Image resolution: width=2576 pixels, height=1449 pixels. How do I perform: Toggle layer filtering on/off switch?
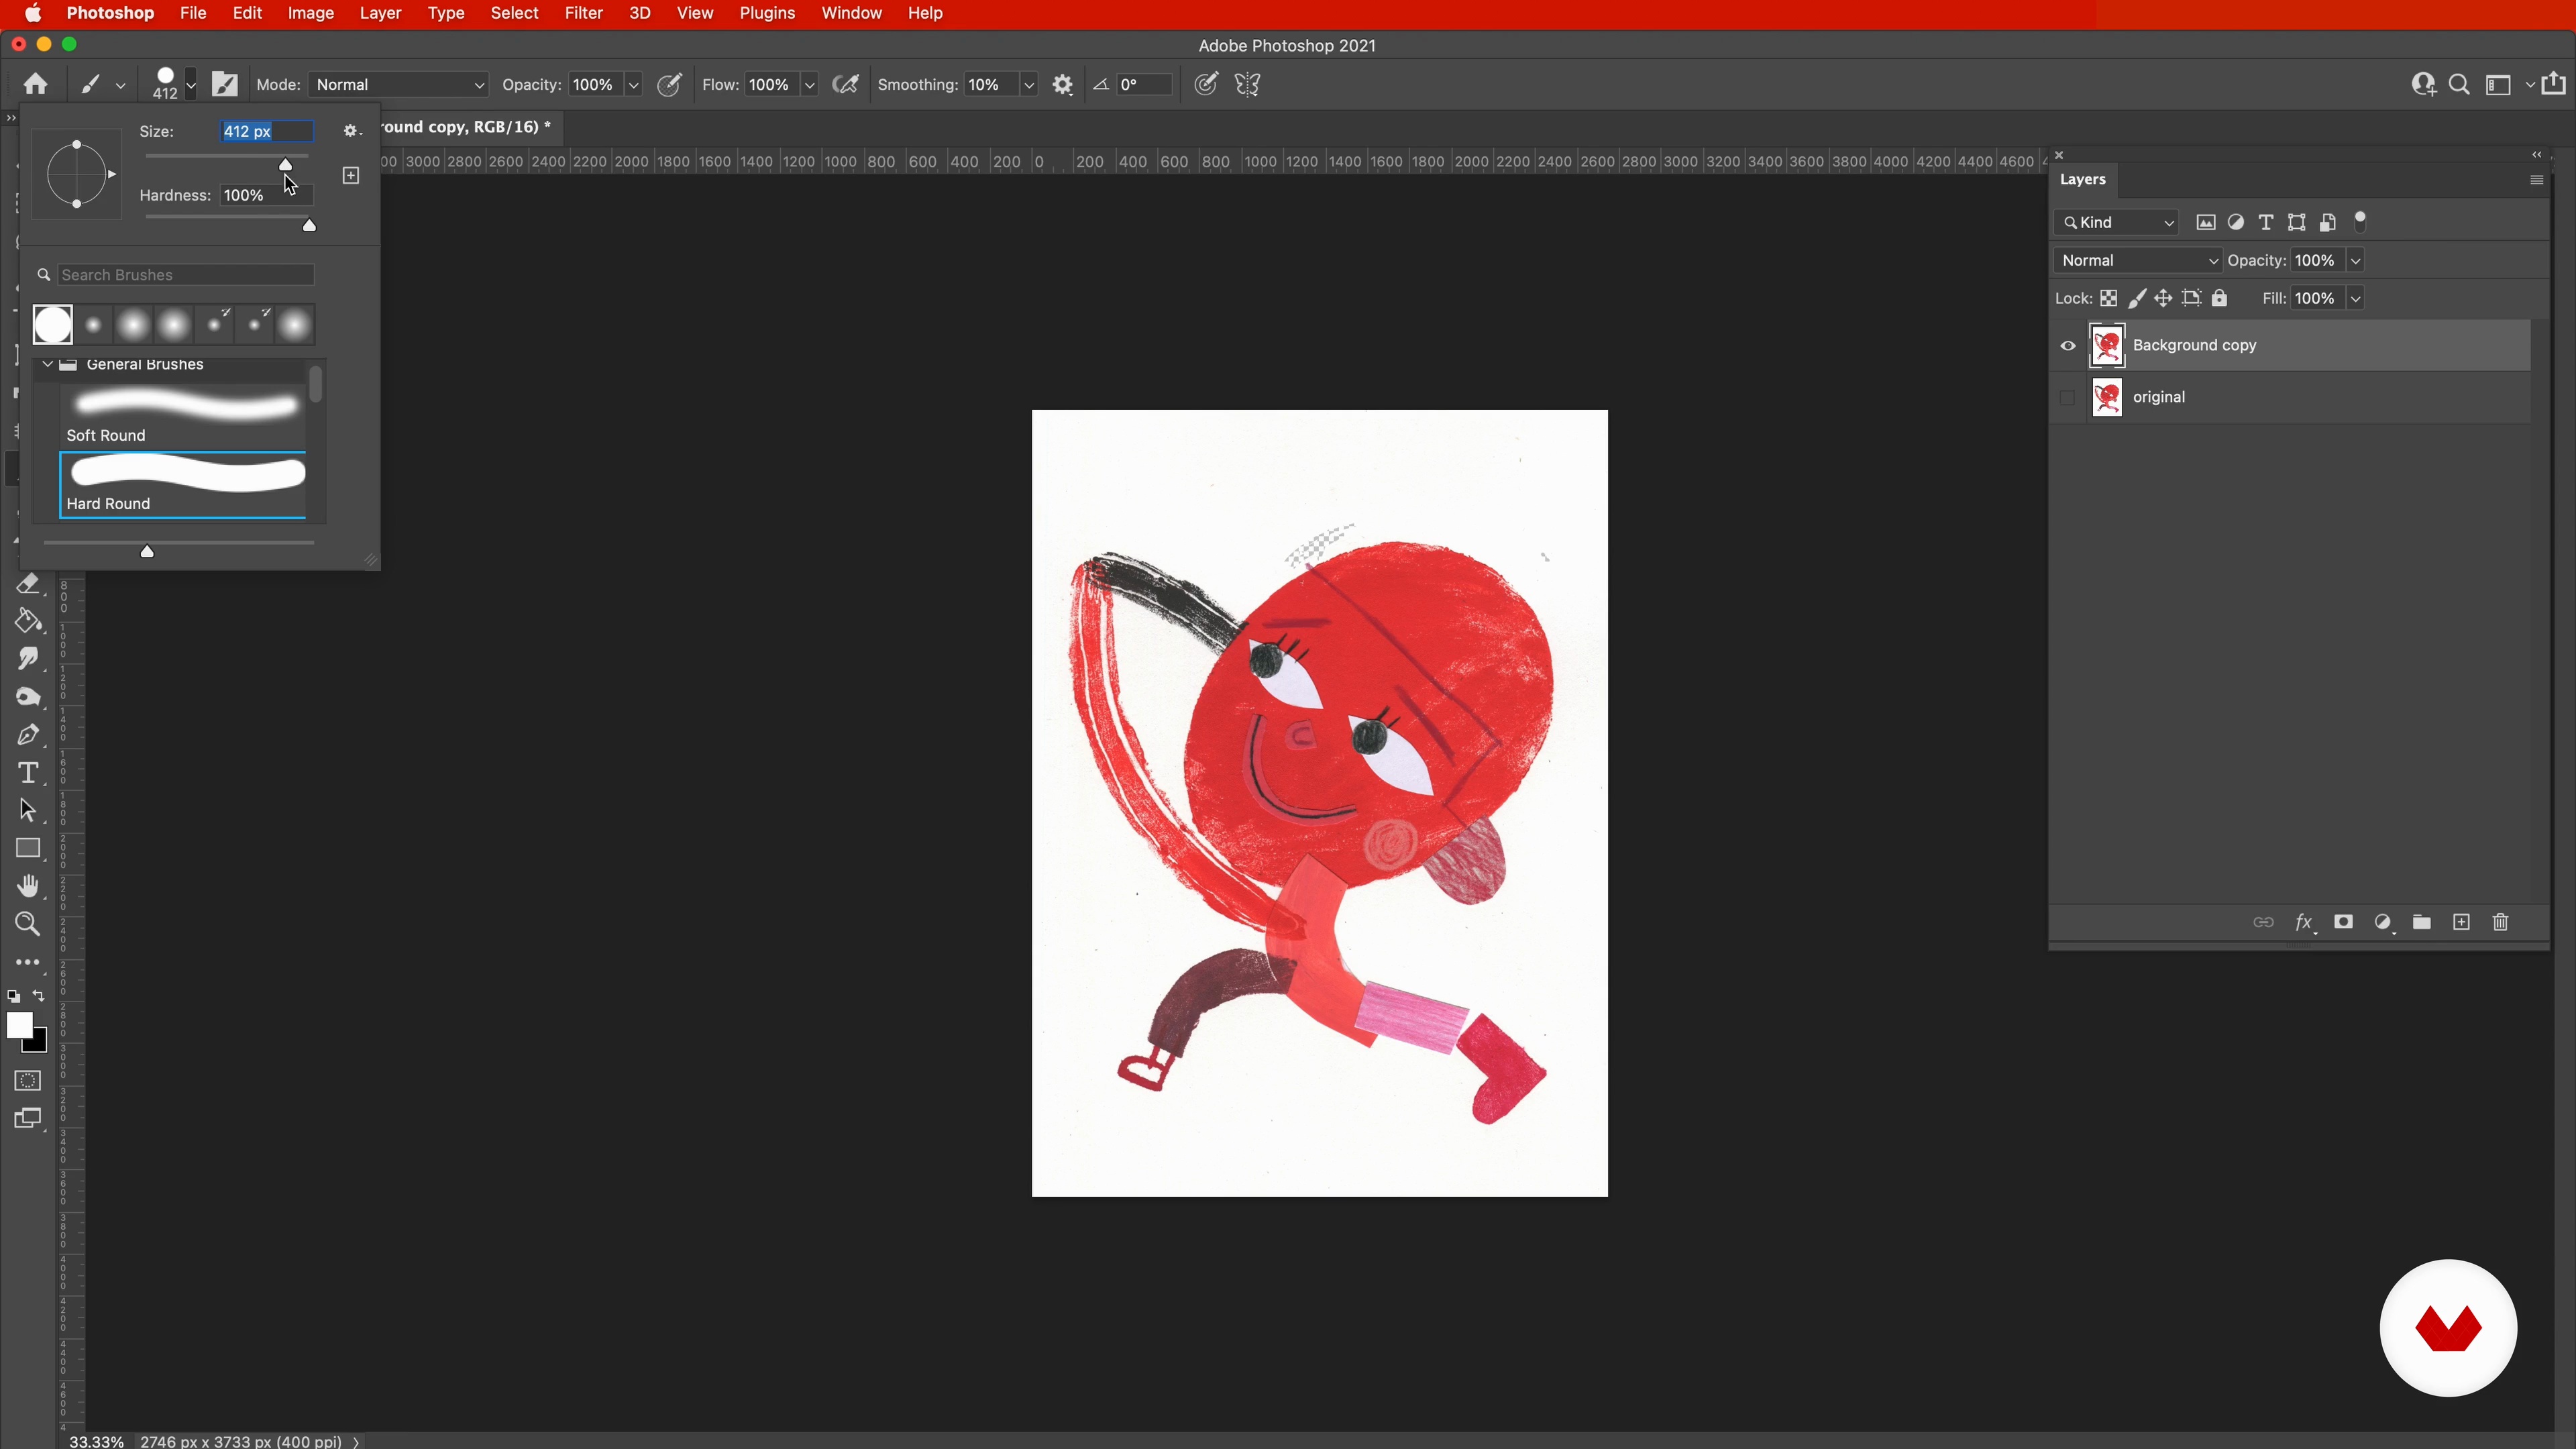[2361, 221]
